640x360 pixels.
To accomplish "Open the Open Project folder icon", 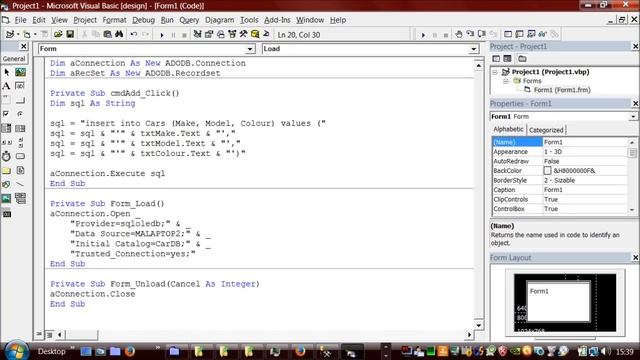I will coord(58,34).
